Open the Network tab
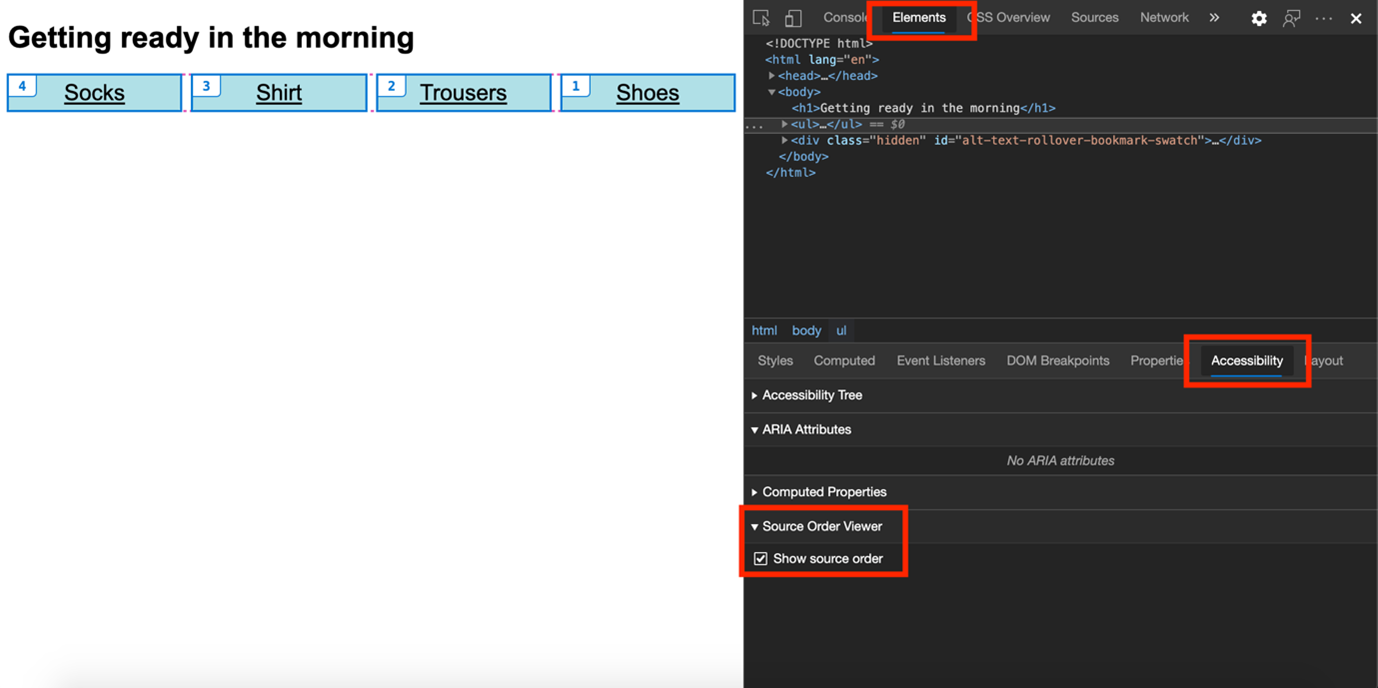The width and height of the screenshot is (1378, 688). point(1164,17)
